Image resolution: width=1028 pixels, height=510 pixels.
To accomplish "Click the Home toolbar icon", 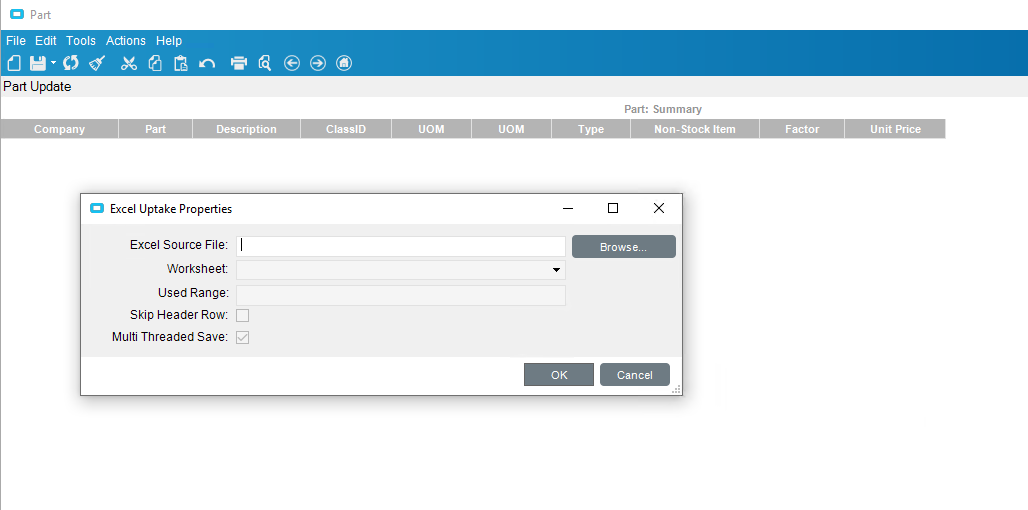I will pos(344,63).
